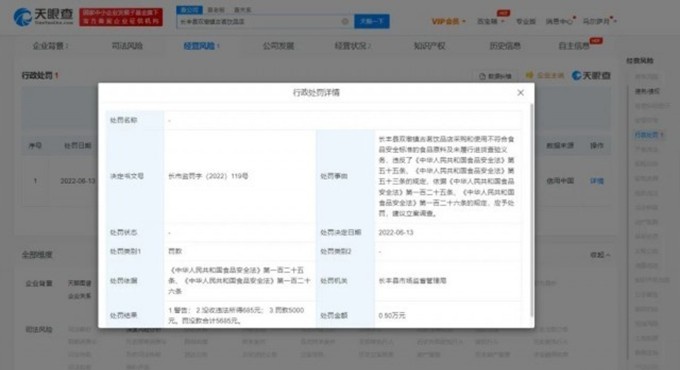The height and width of the screenshot is (370, 680).
Task: Click the 处罚日期 column header
Action: click(x=78, y=146)
